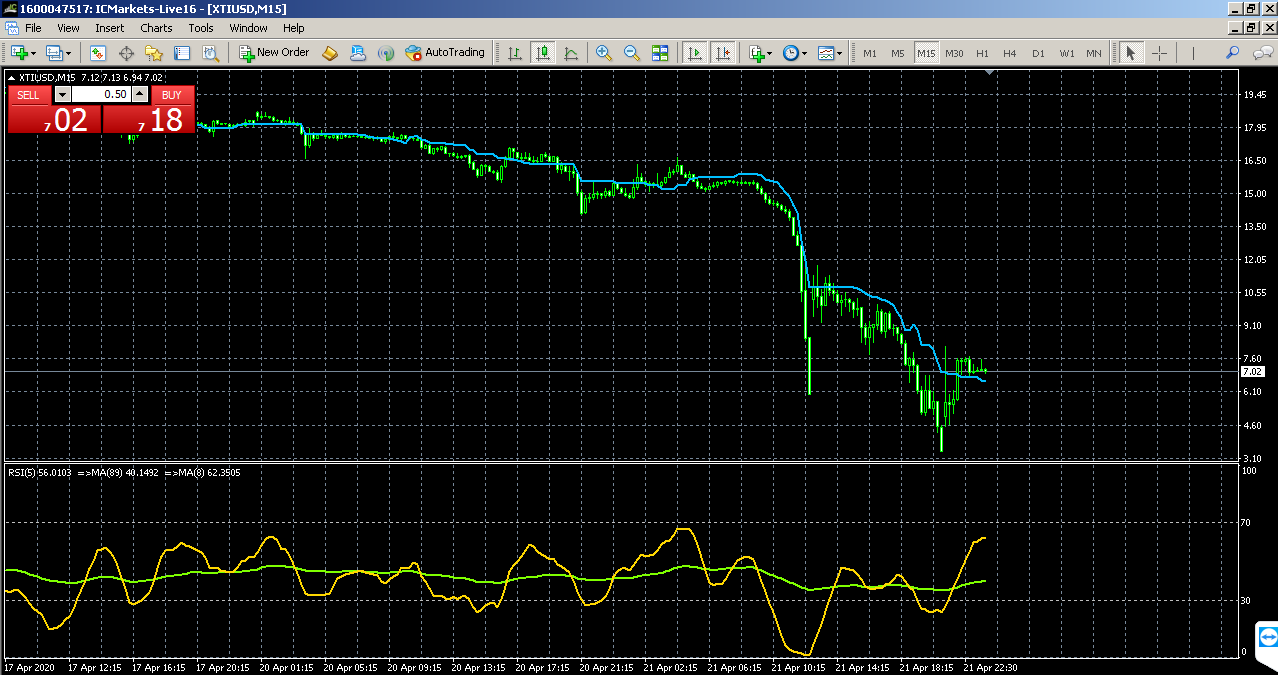The width and height of the screenshot is (1278, 675).
Task: Switch to Line Chart display
Action: point(571,53)
